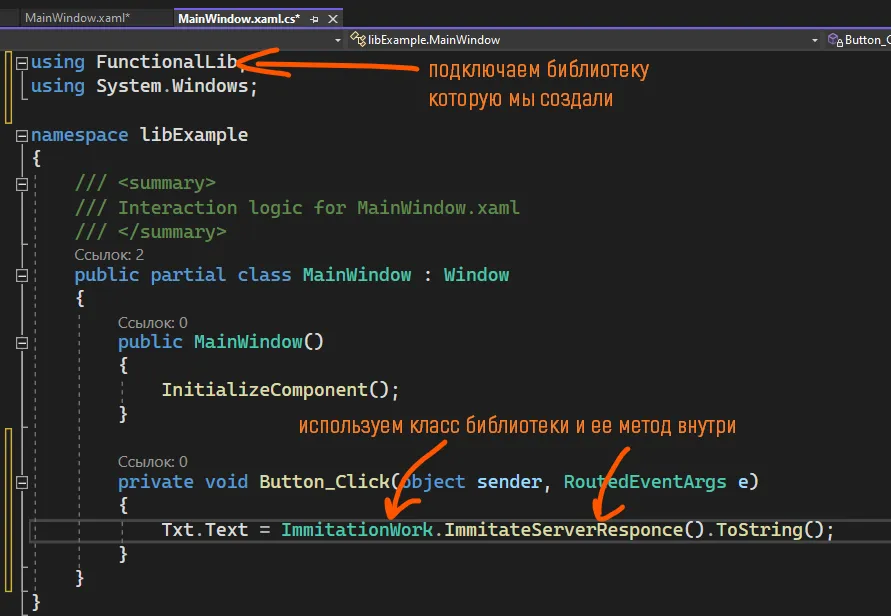
Task: Click the opening <summary> comment line
Action: tap(145, 183)
